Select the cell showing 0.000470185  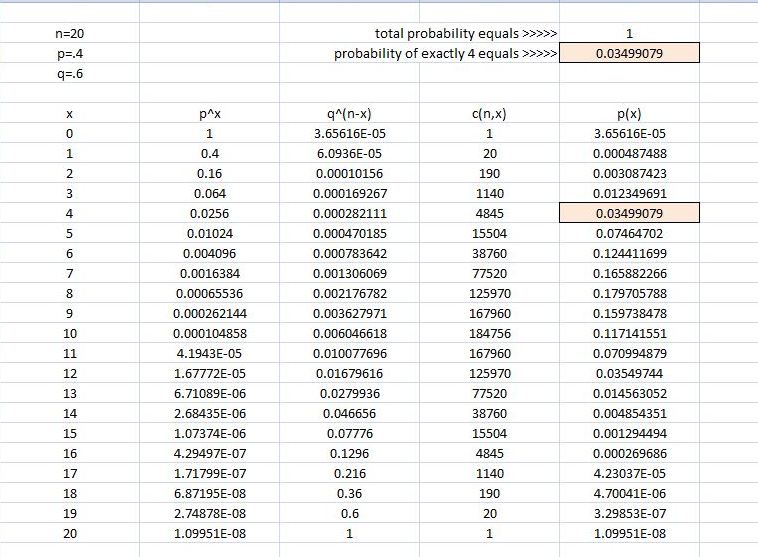350,234
